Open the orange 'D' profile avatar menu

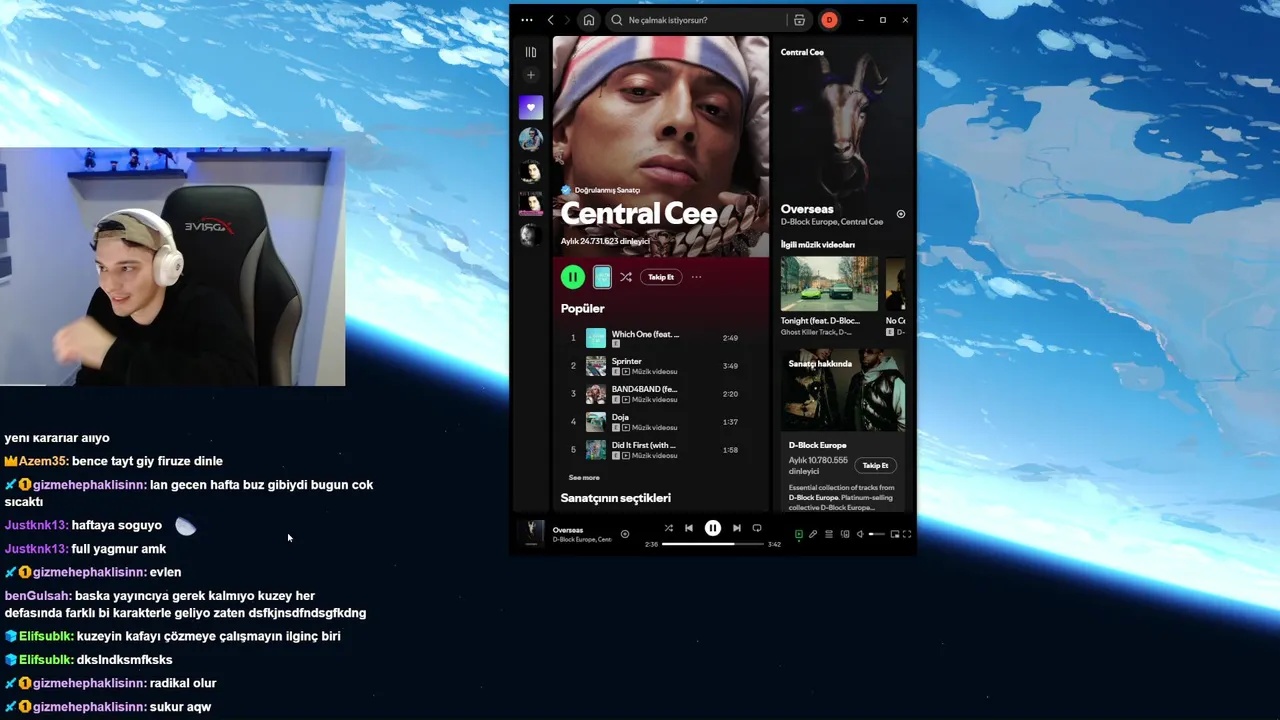pos(829,20)
